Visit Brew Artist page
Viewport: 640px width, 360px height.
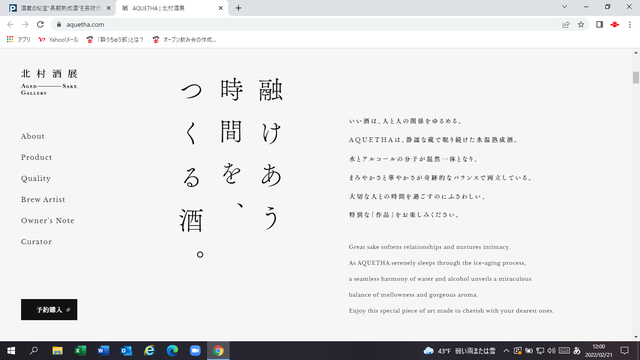43,200
